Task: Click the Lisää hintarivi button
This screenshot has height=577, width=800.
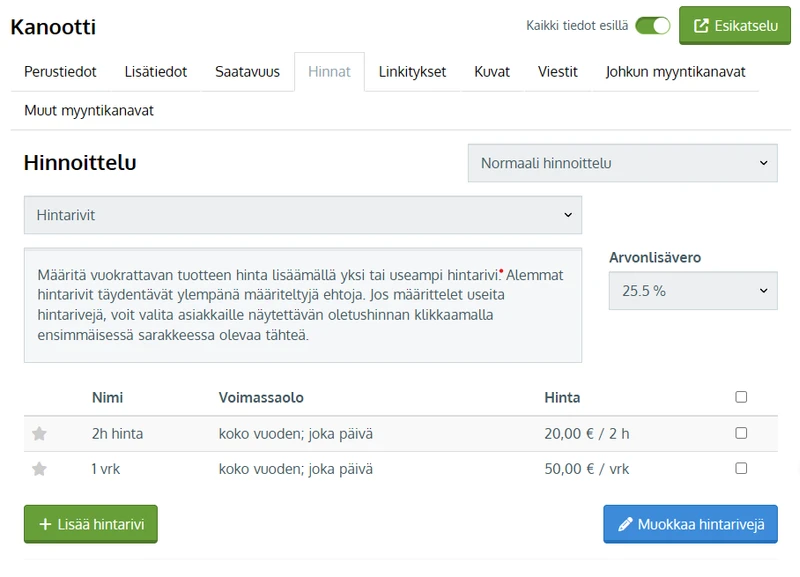Action: click(91, 524)
